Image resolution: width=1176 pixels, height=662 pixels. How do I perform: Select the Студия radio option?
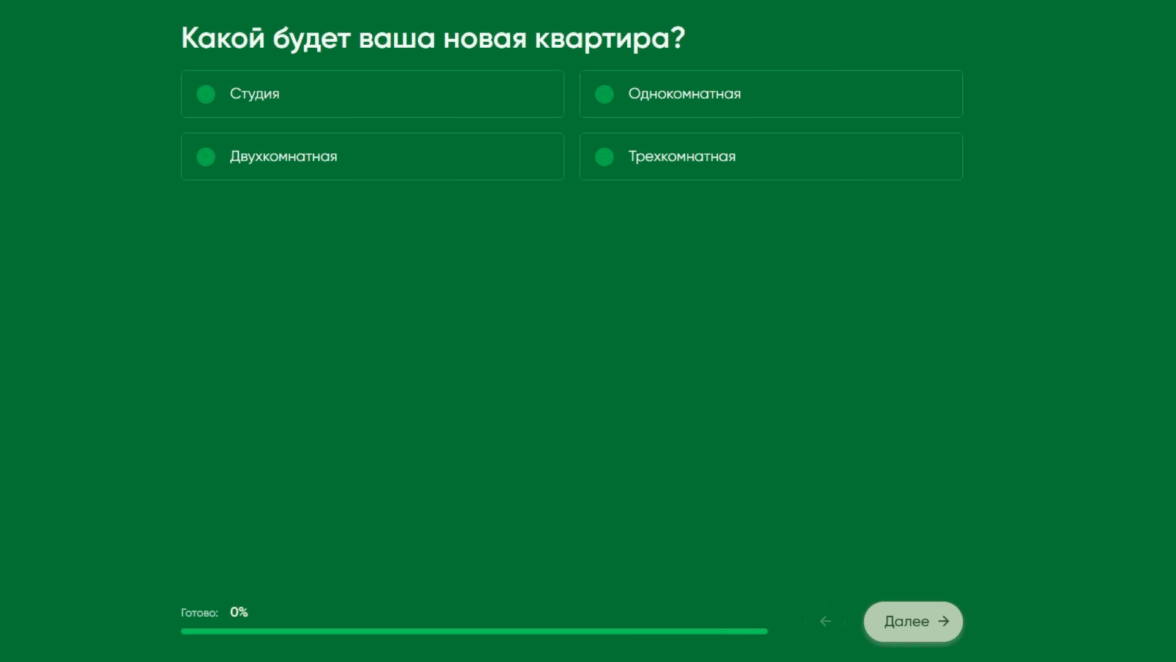pyautogui.click(x=372, y=94)
